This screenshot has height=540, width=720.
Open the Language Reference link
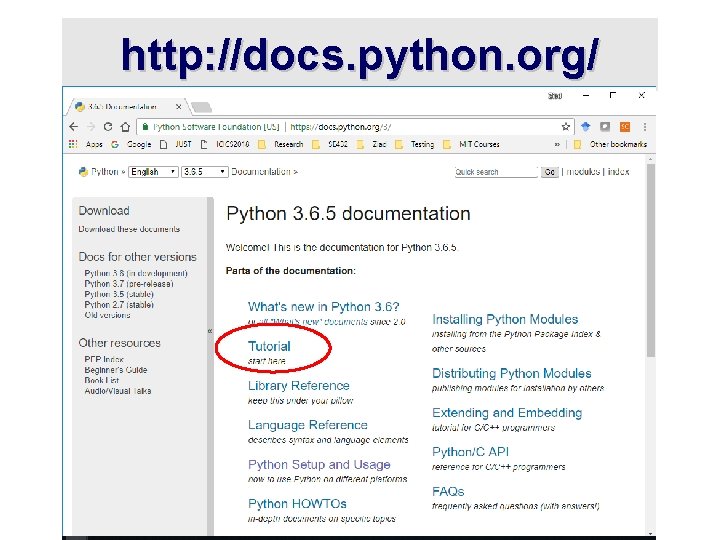tap(308, 425)
